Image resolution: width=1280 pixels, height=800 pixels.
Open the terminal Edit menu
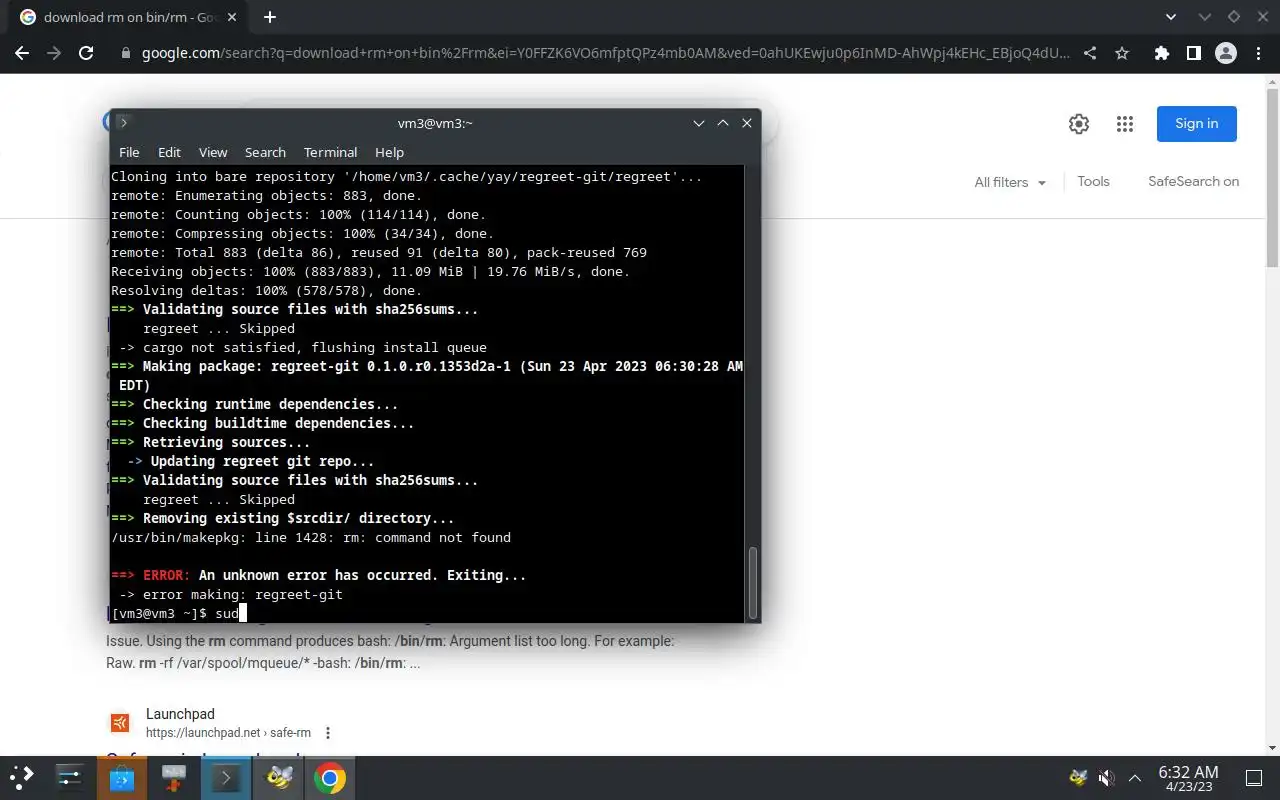[x=169, y=152]
